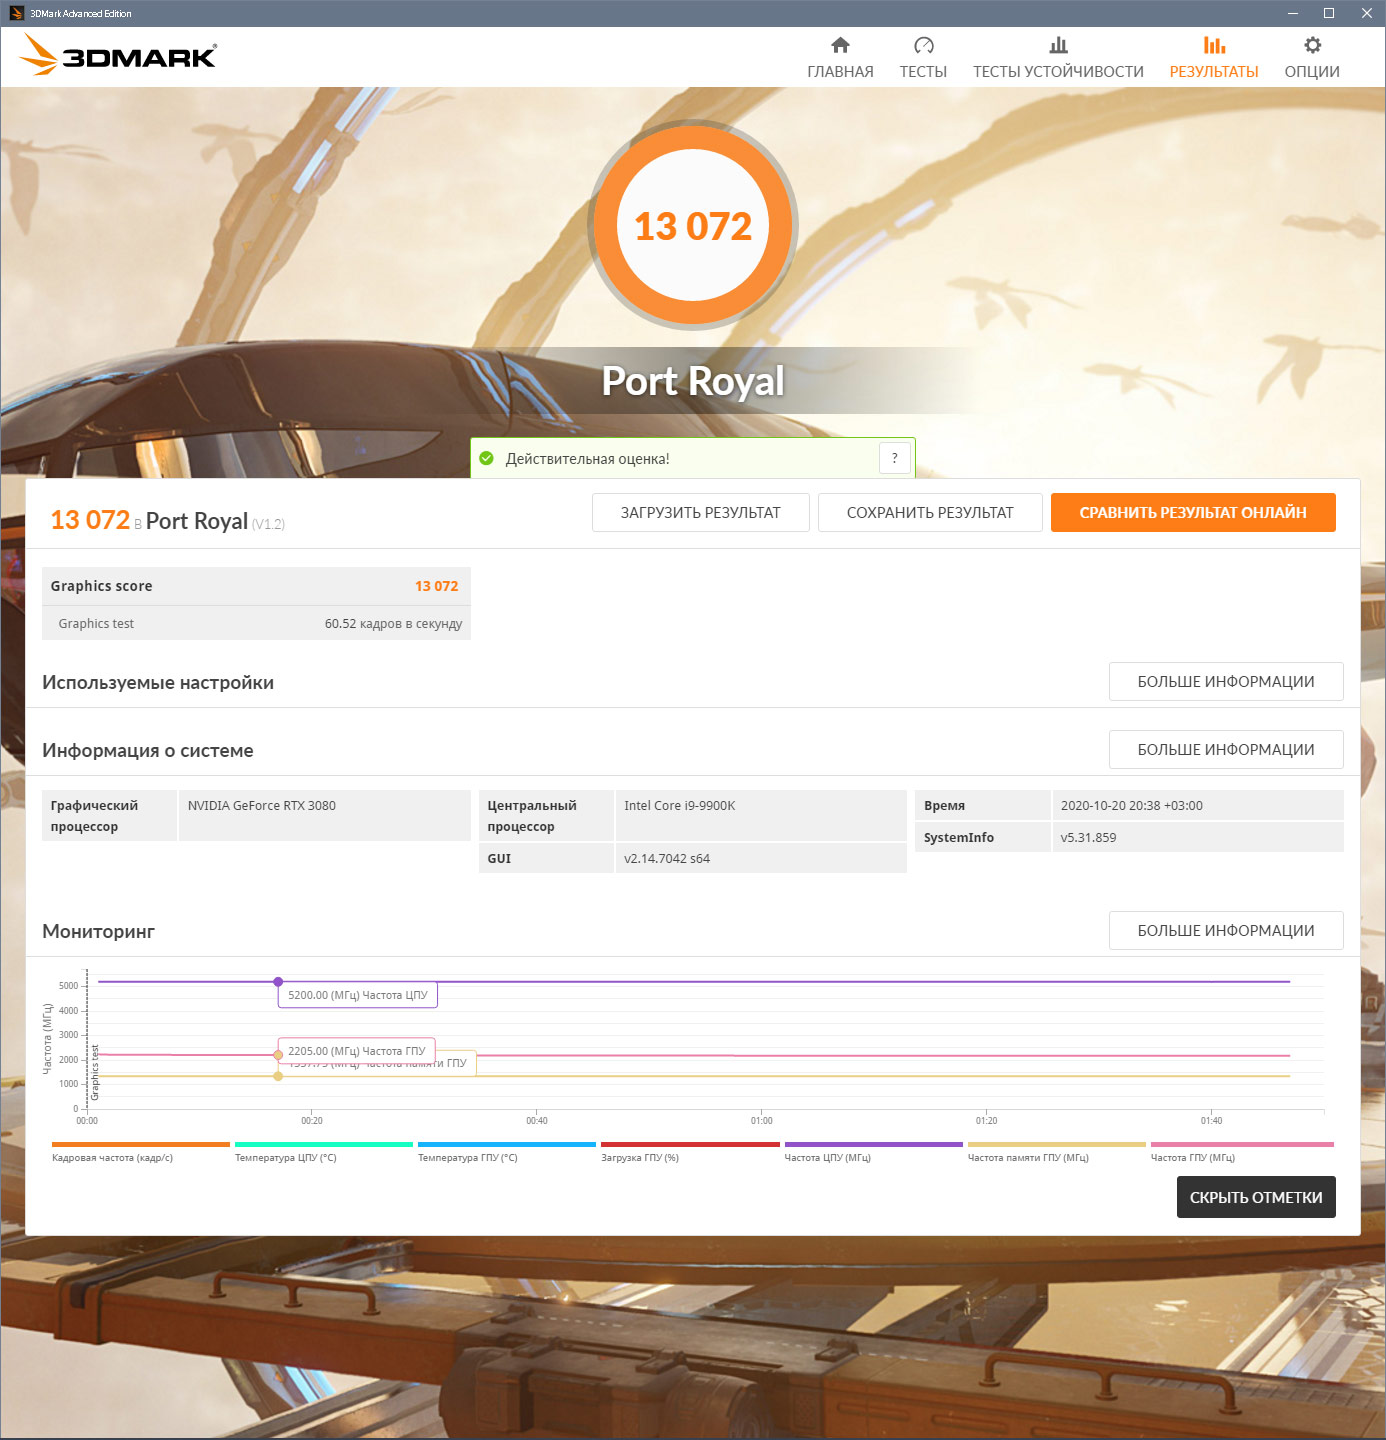
Task: Click the Действительная оценка! message
Action: [x=588, y=459]
